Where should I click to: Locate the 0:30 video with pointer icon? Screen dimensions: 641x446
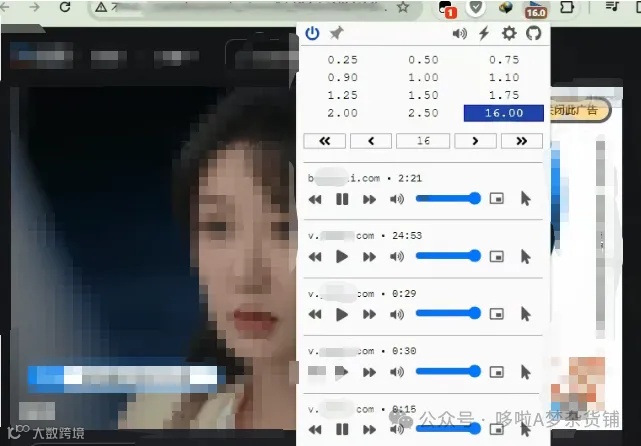(x=526, y=372)
